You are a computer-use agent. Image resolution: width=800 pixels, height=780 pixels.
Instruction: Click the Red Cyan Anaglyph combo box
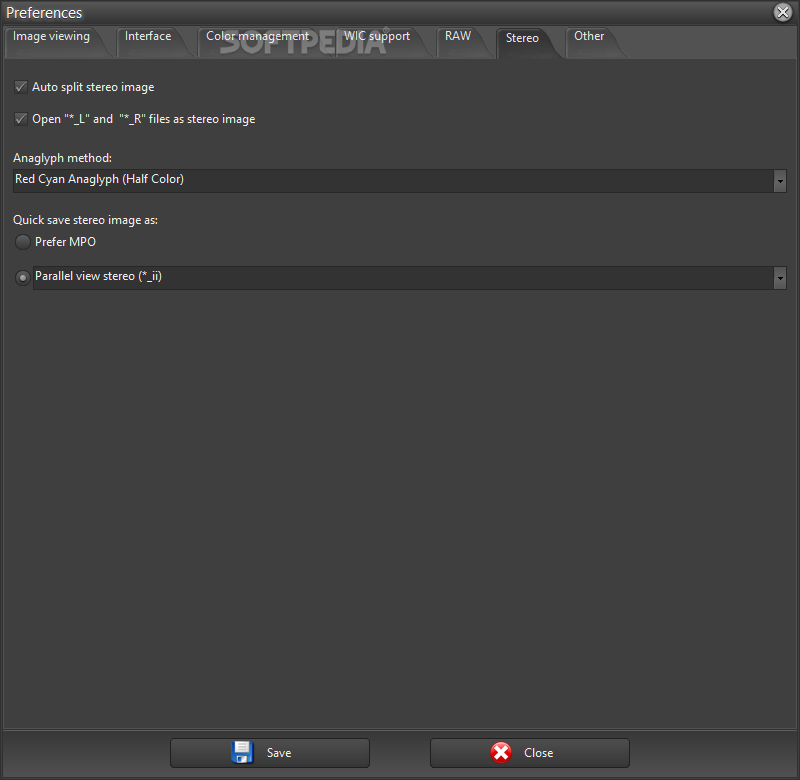tap(399, 181)
